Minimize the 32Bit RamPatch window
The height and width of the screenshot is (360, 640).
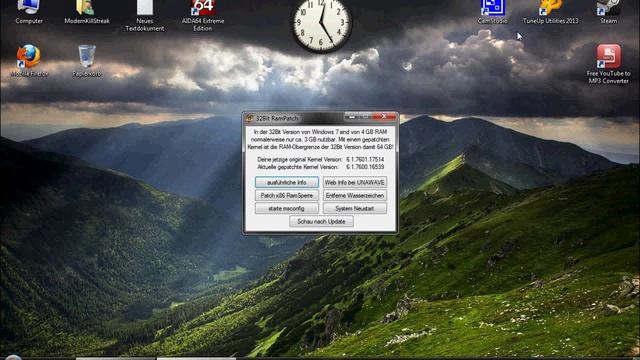pos(352,117)
